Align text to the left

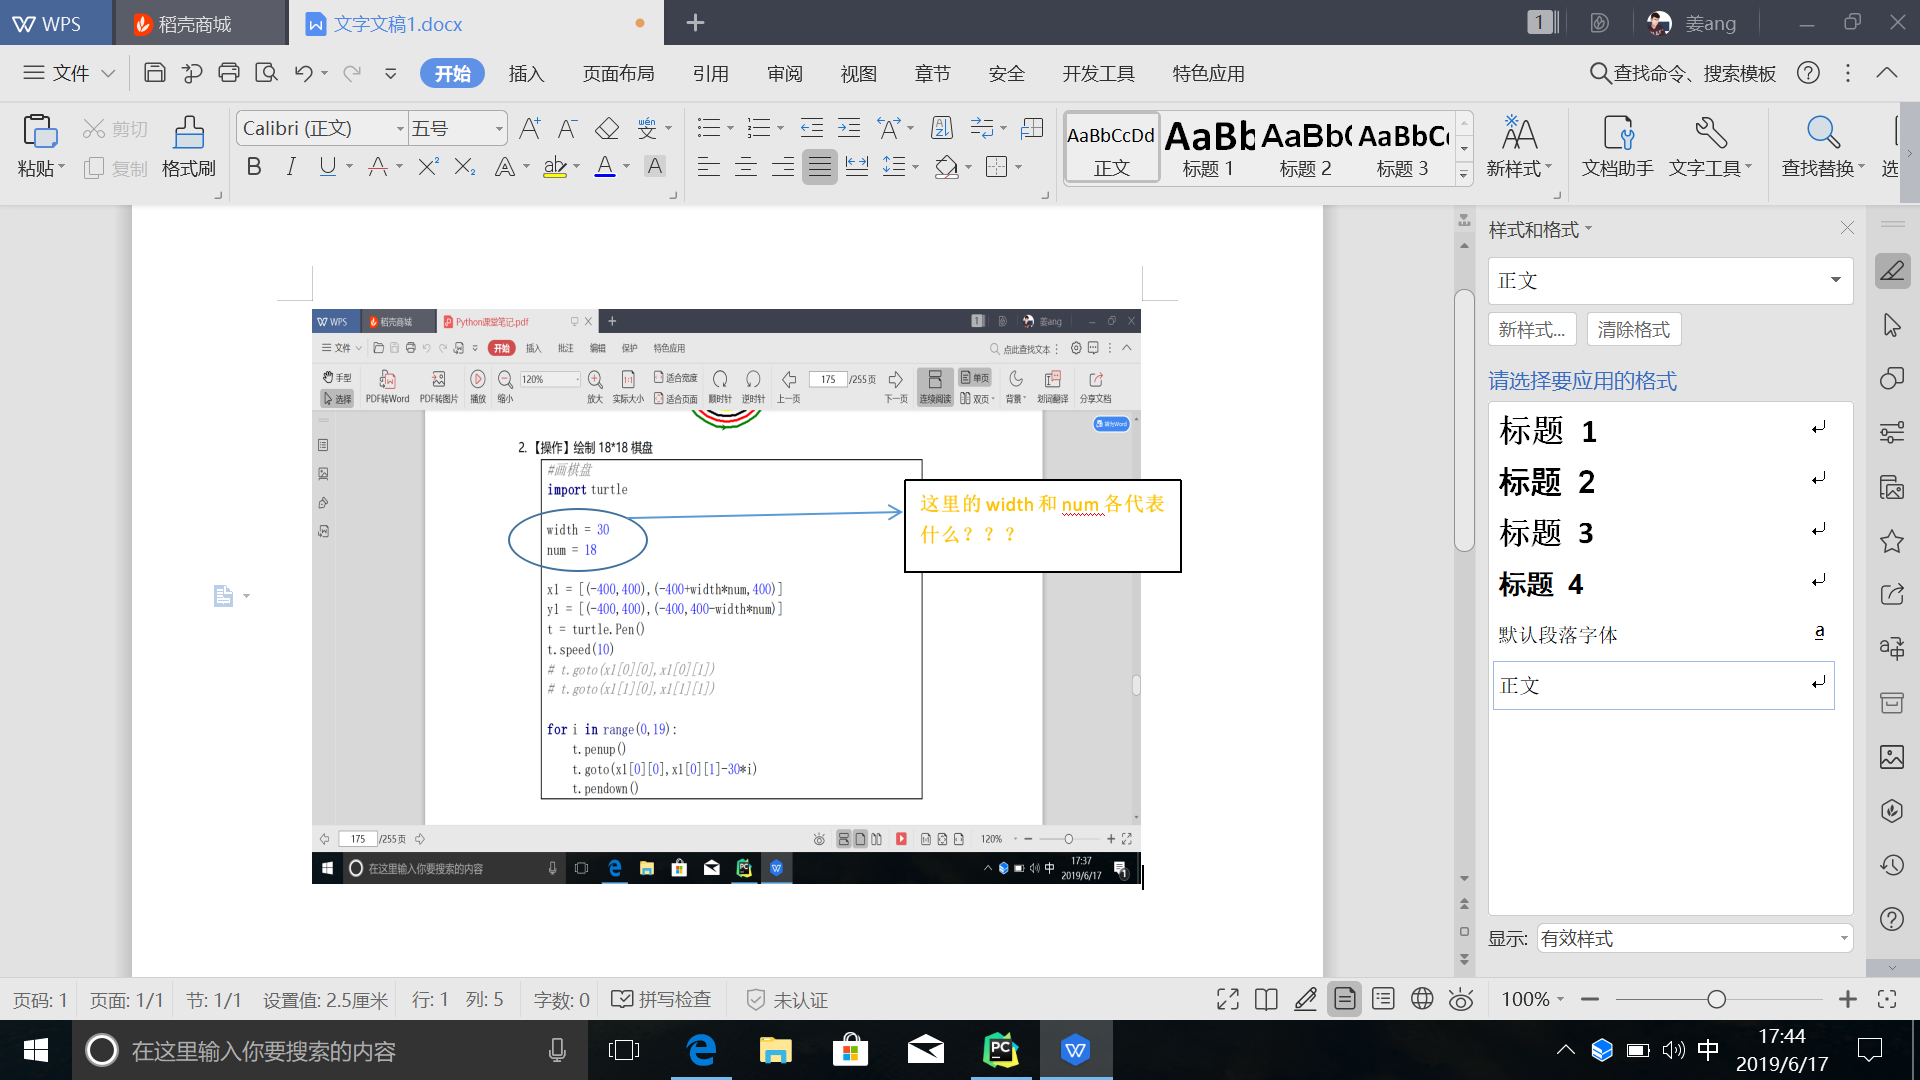(x=709, y=167)
